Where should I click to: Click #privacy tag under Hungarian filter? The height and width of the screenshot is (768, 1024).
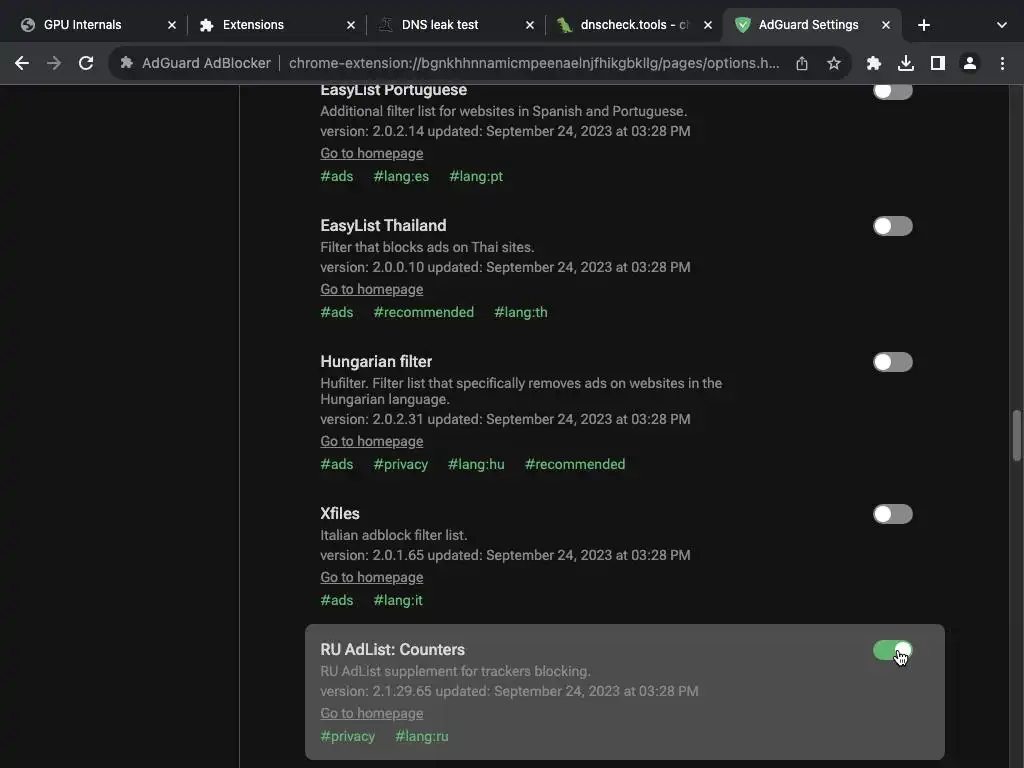[400, 464]
